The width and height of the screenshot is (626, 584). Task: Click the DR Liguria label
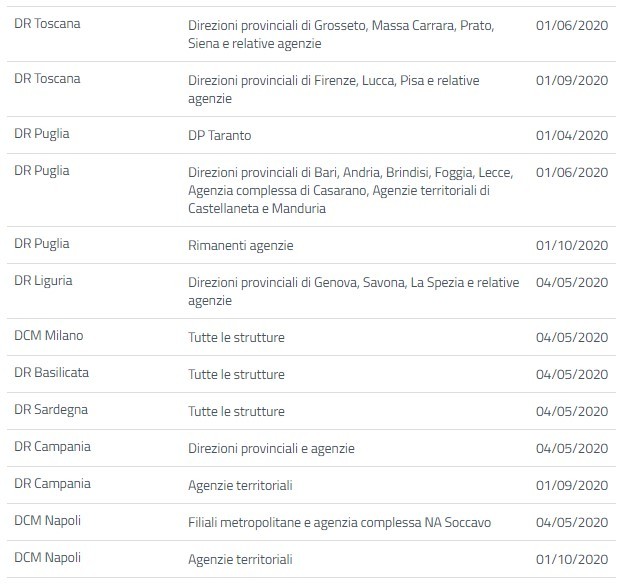click(x=44, y=282)
